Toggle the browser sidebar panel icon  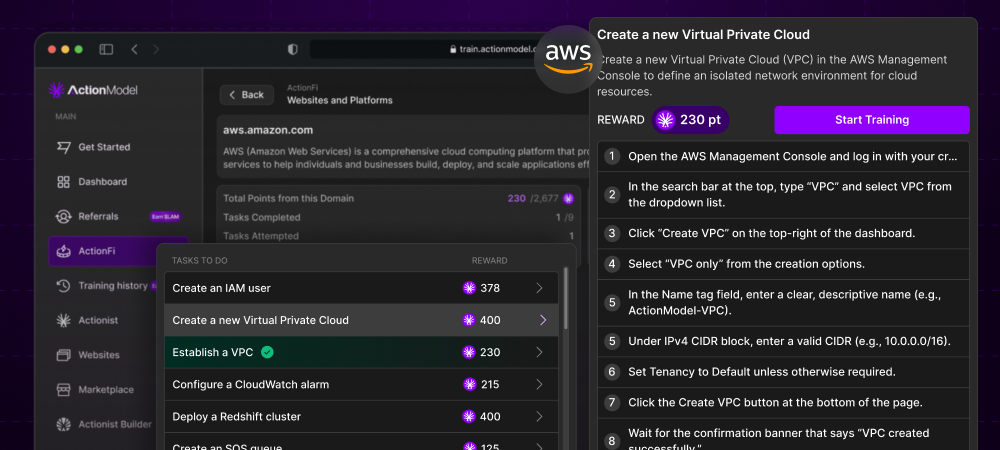click(107, 49)
